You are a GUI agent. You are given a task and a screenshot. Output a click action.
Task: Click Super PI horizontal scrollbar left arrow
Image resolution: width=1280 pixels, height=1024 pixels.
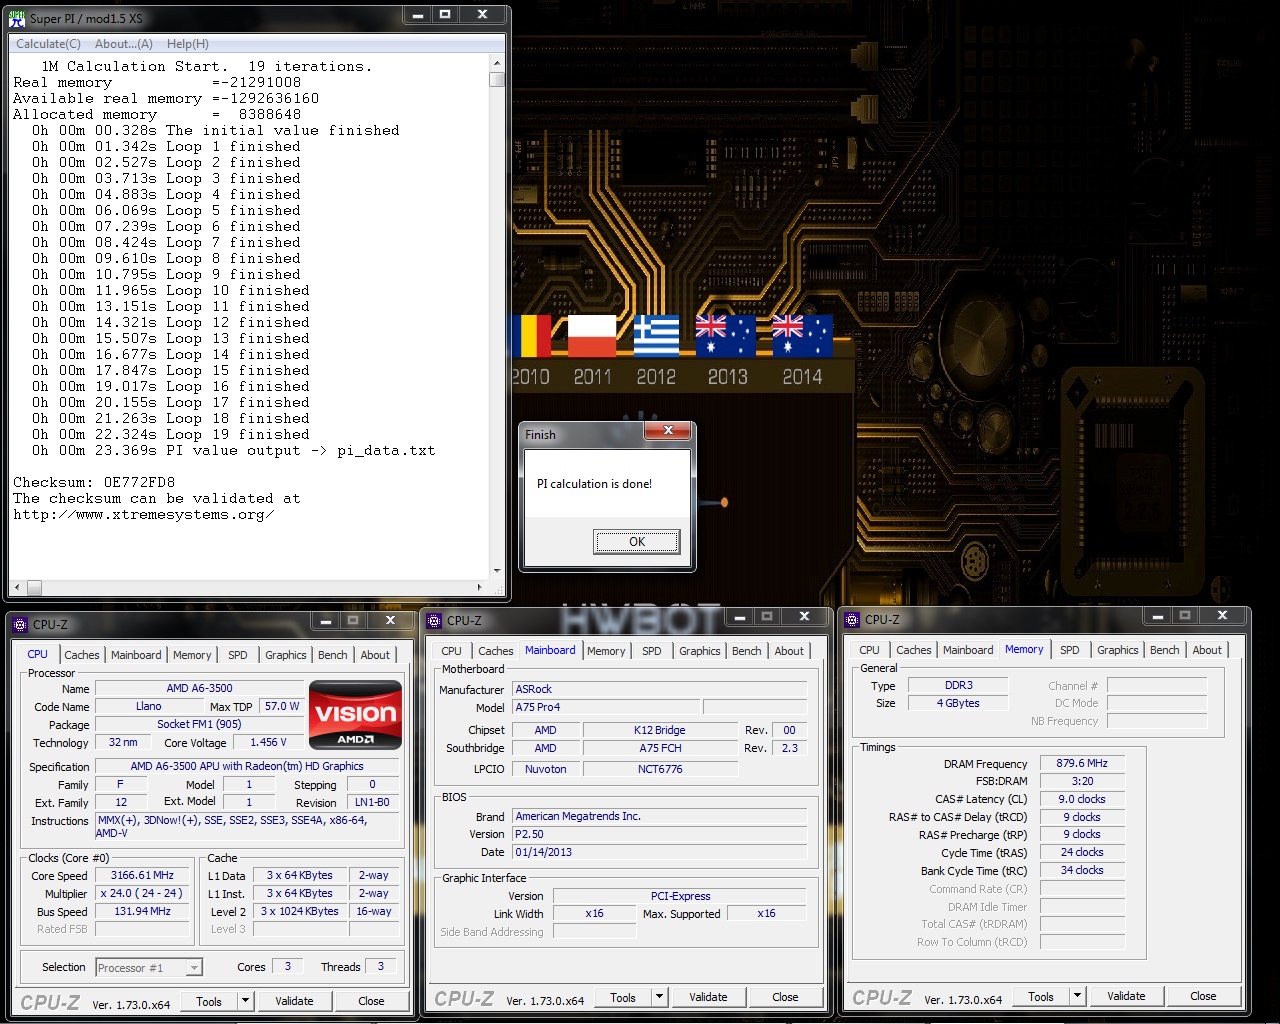click(x=17, y=587)
